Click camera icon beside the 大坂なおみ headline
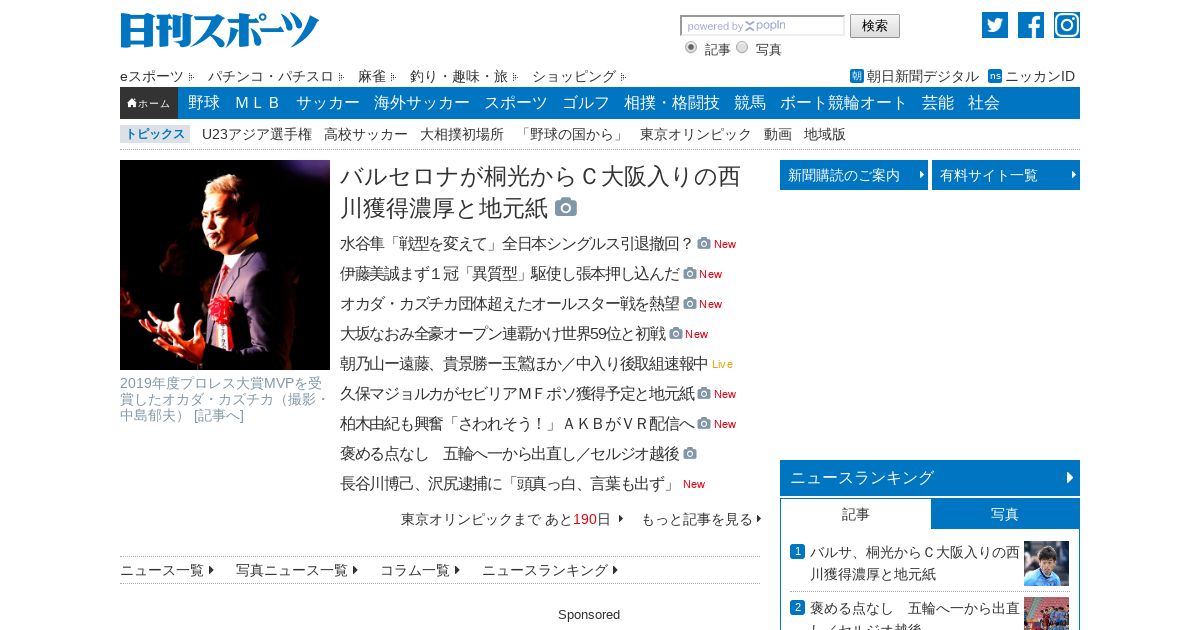 [676, 333]
